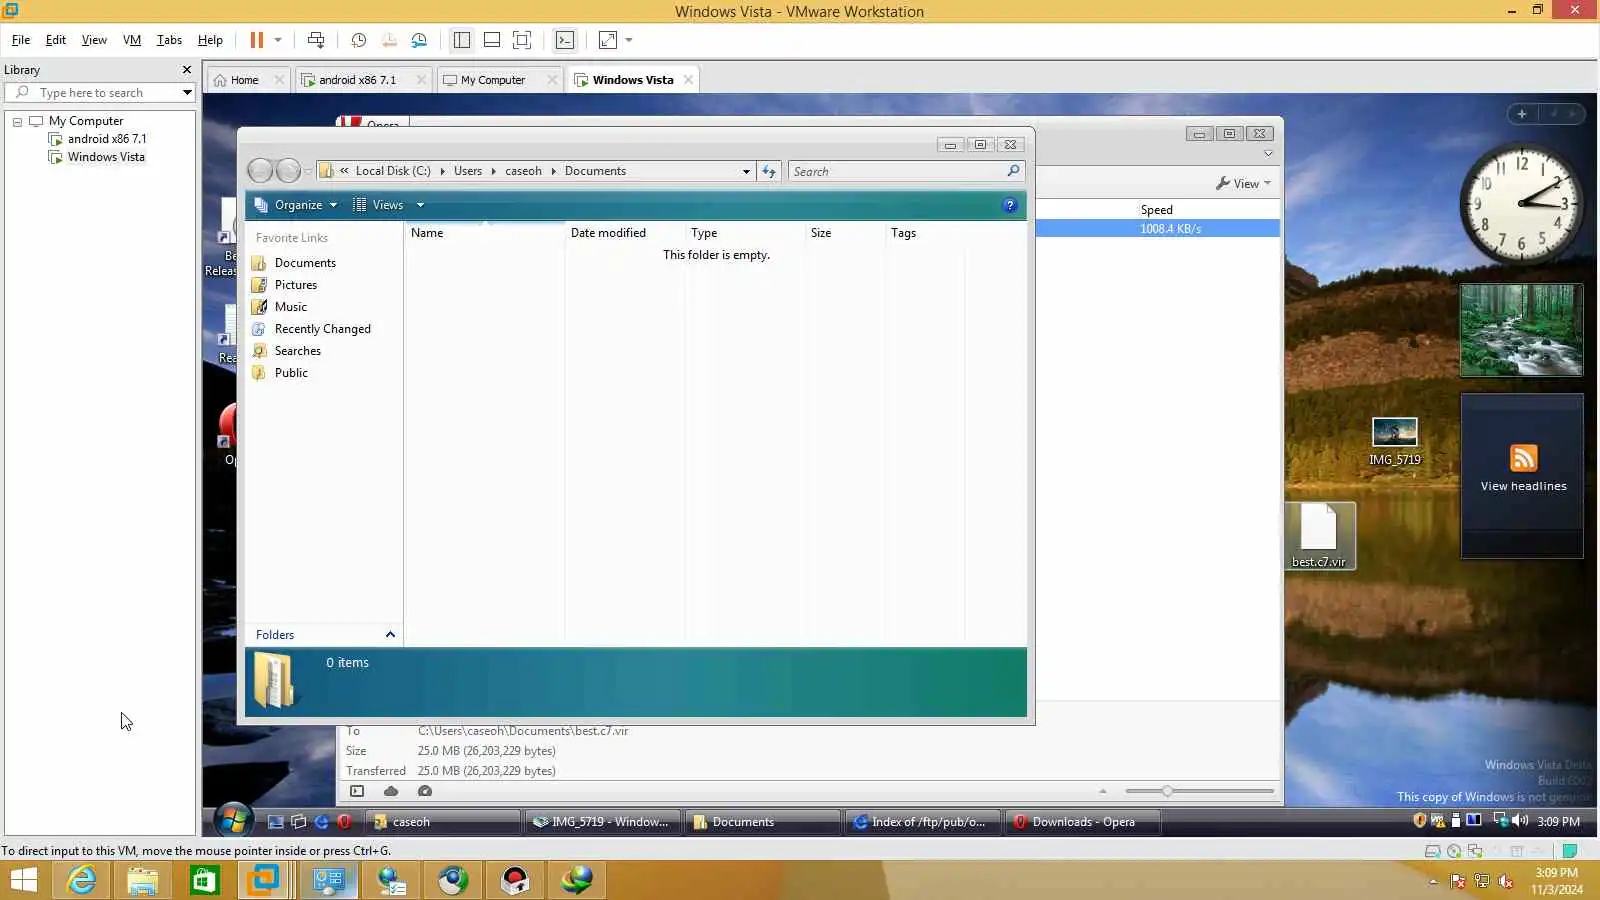Click the Revert to snapshot icon
Viewport: 1600px width, 900px height.
click(x=389, y=40)
